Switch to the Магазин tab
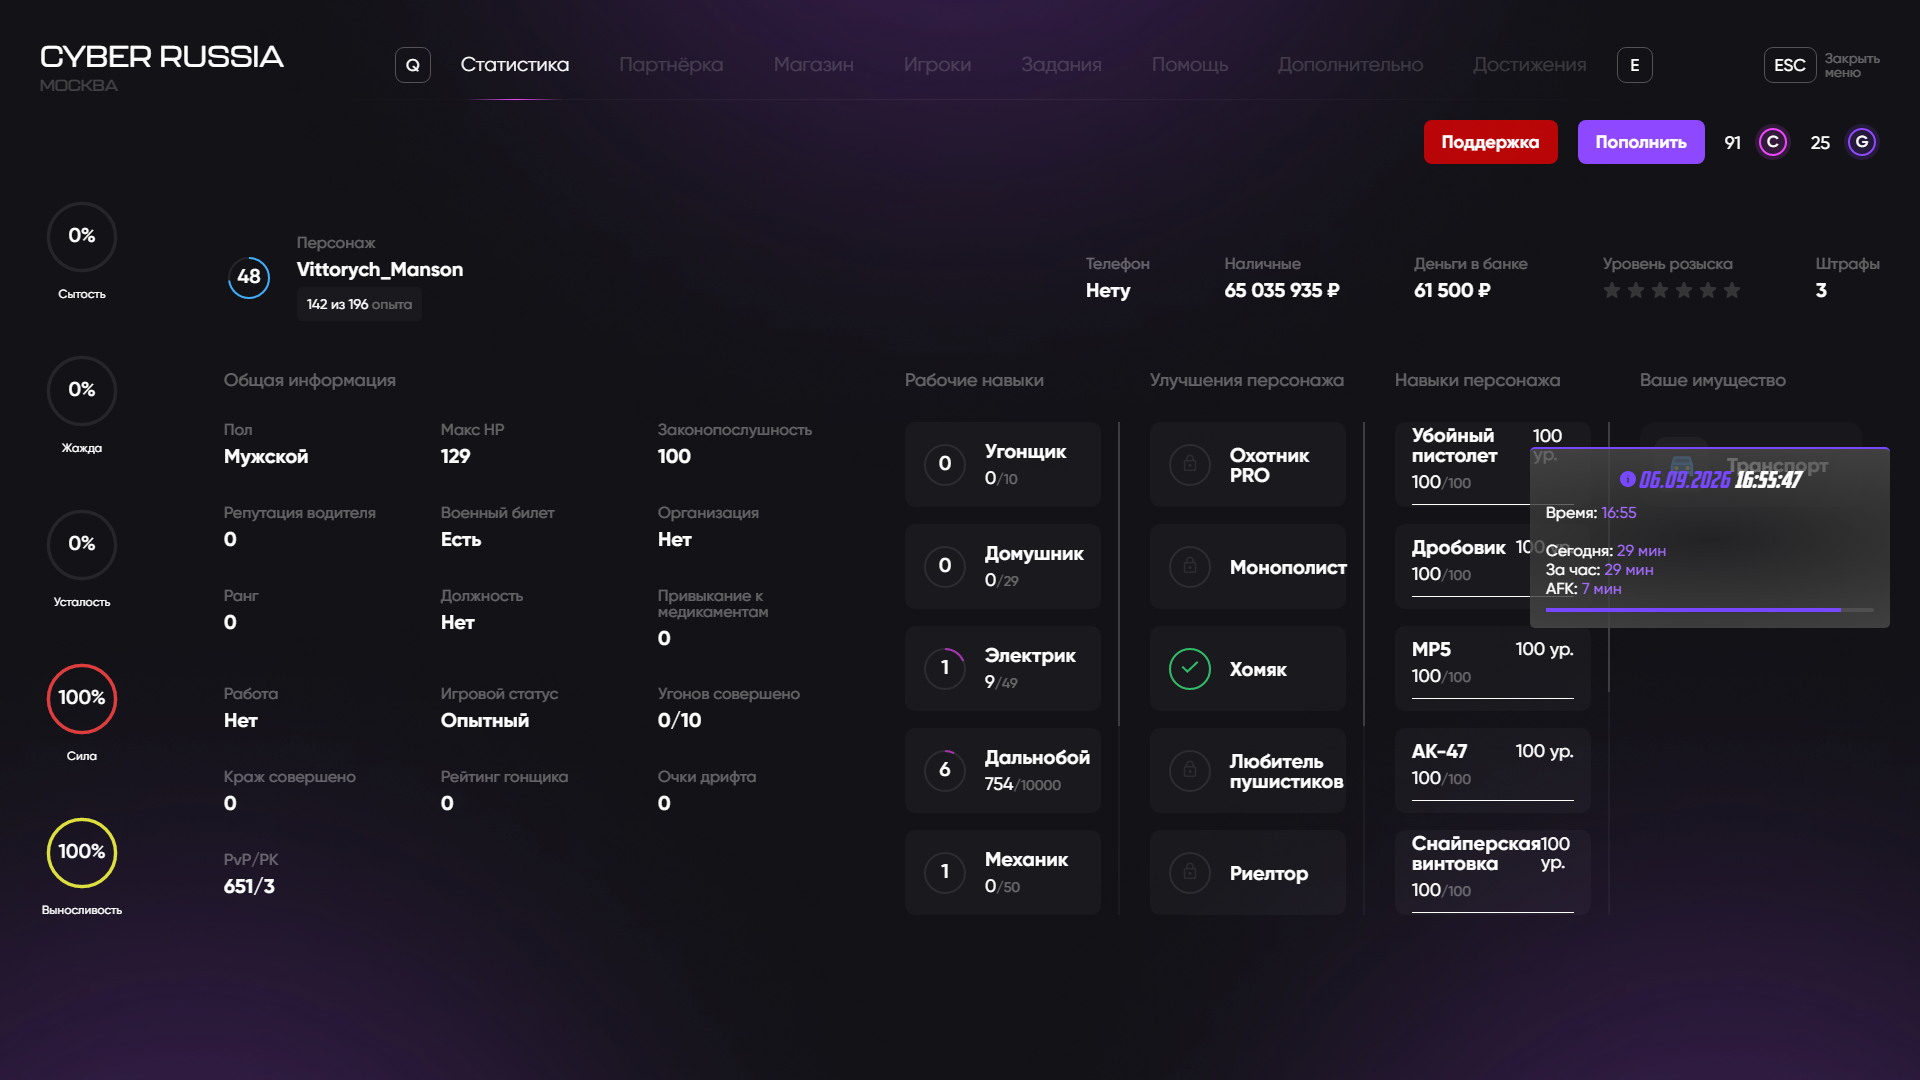Viewport: 1920px width, 1080px height. 813,65
